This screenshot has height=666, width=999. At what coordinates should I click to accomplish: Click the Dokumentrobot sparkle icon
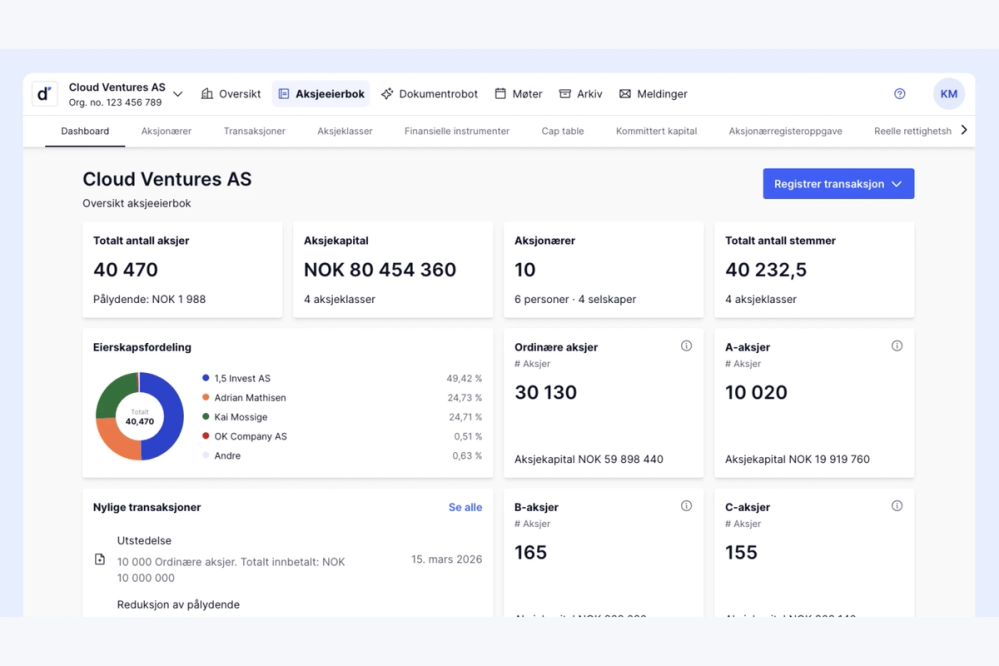387,94
